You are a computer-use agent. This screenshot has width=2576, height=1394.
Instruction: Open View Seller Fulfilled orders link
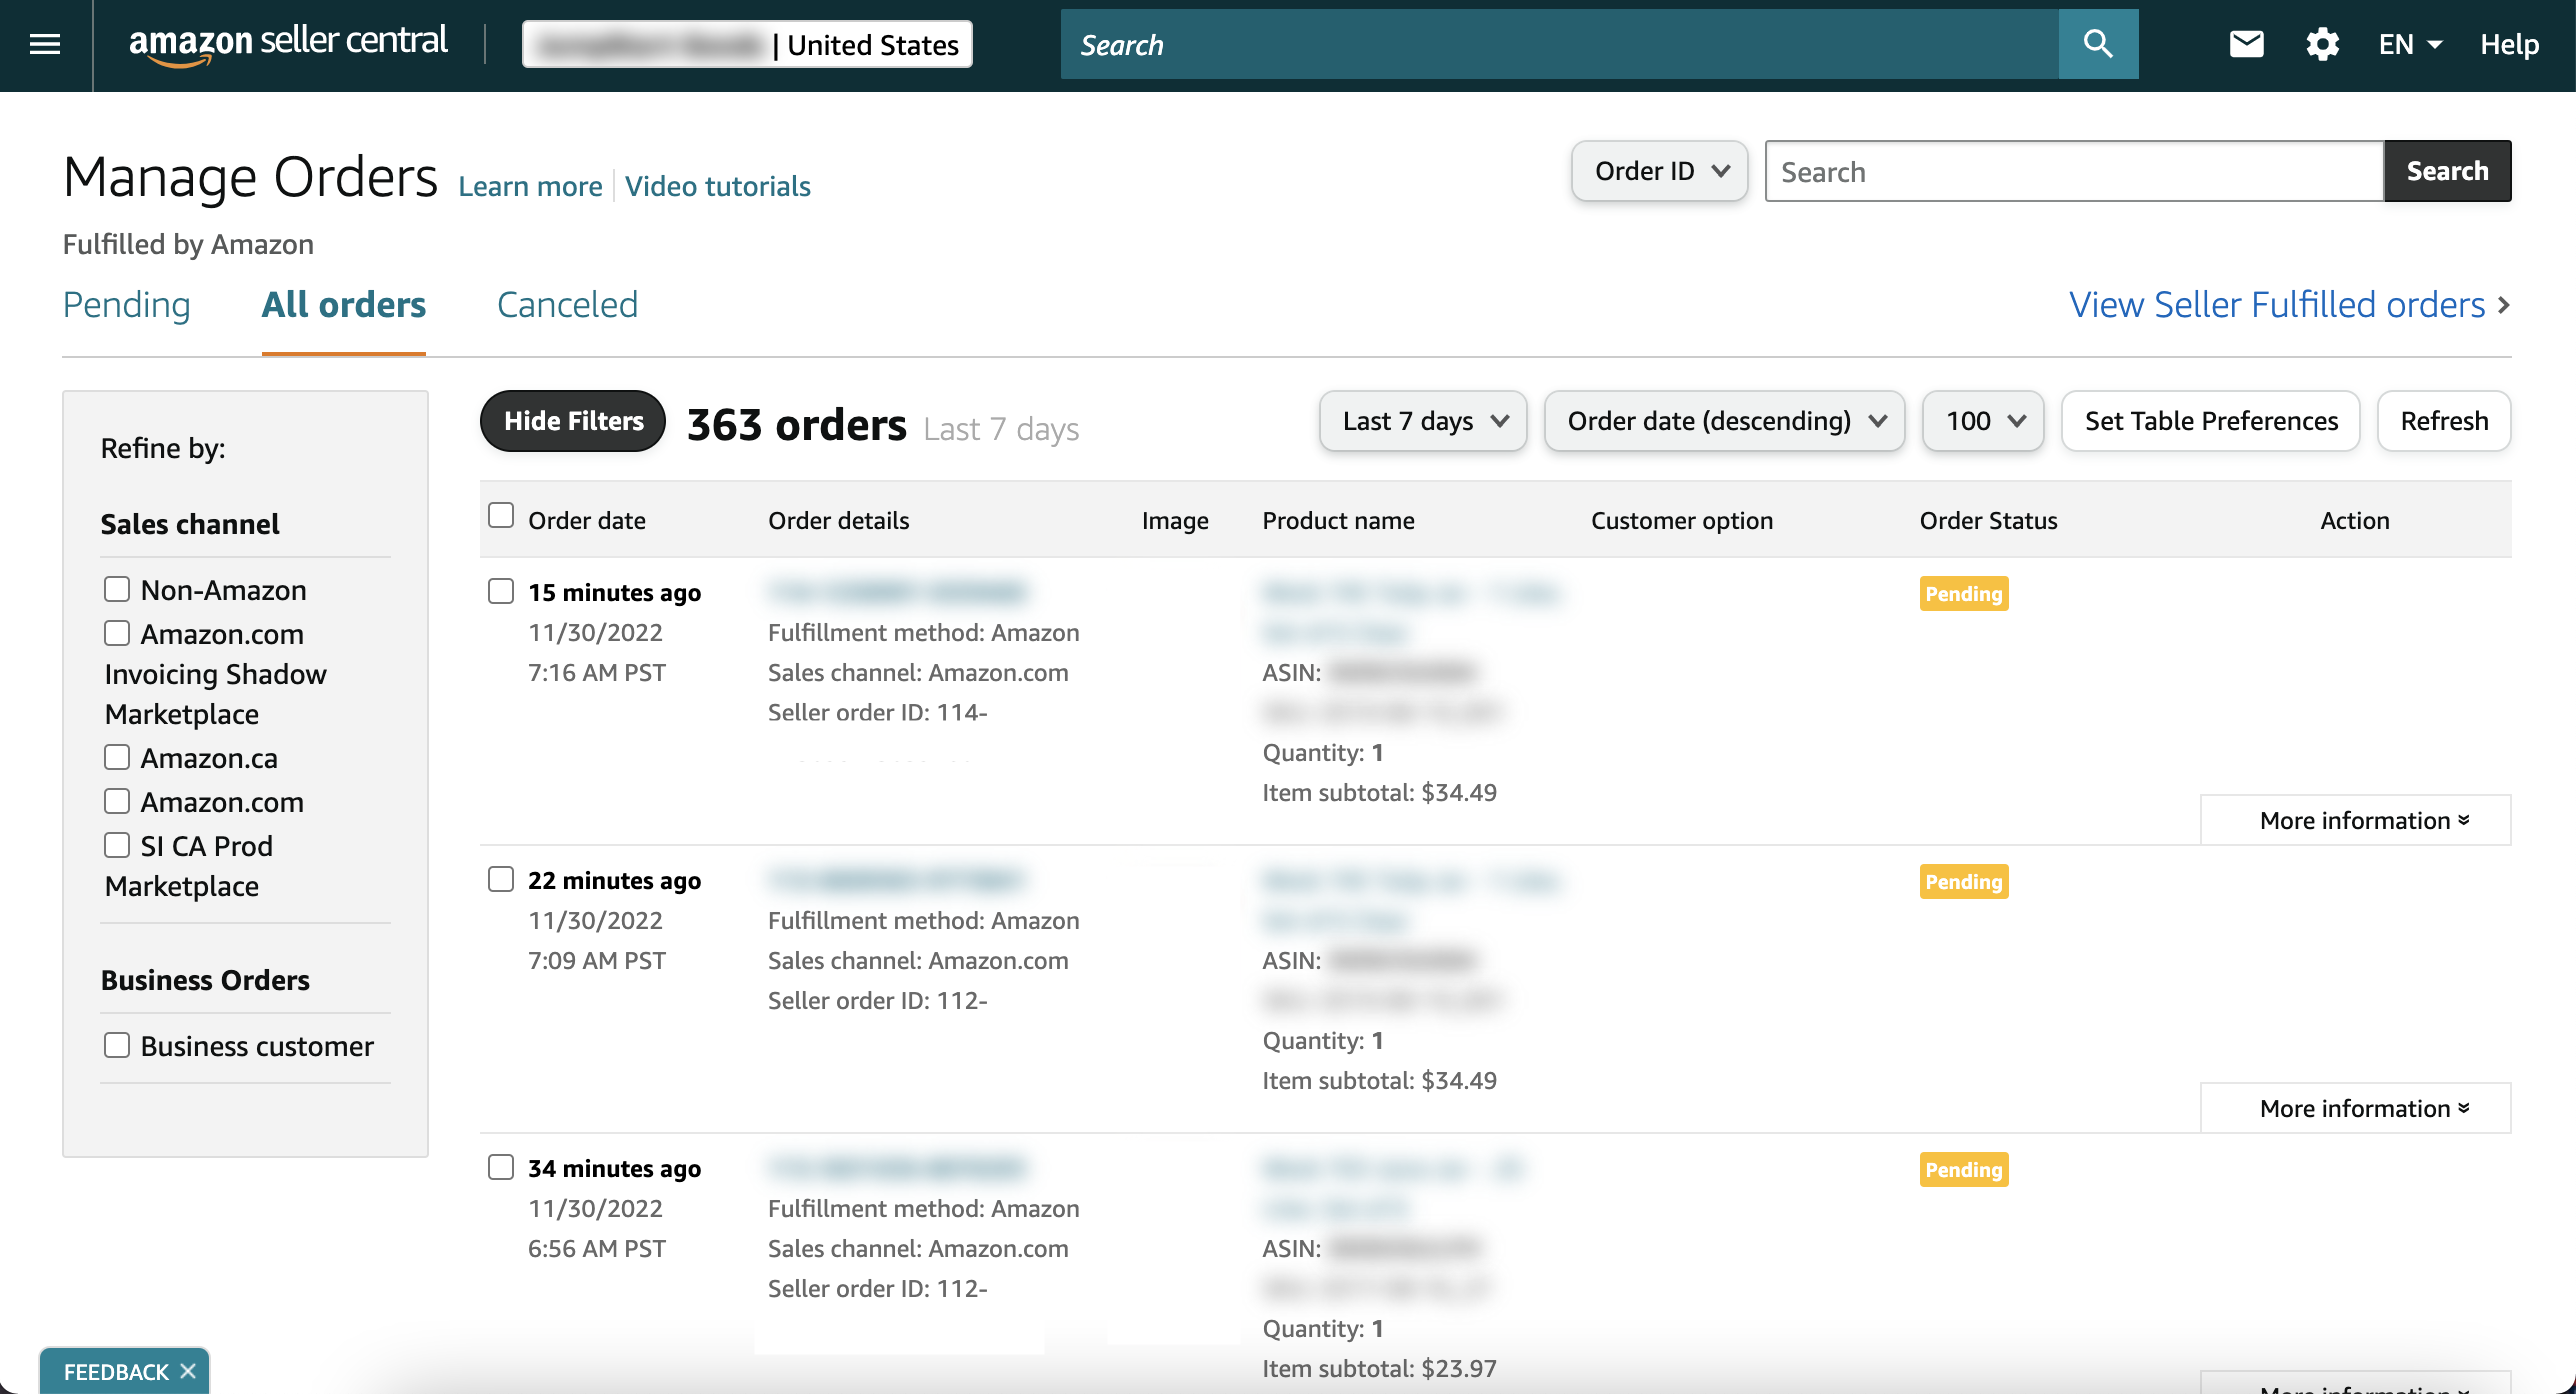pos(2288,304)
